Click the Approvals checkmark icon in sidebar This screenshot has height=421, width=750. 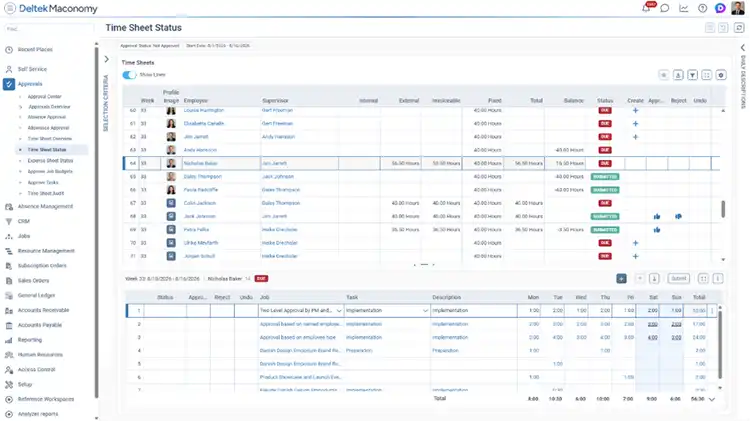(x=9, y=84)
